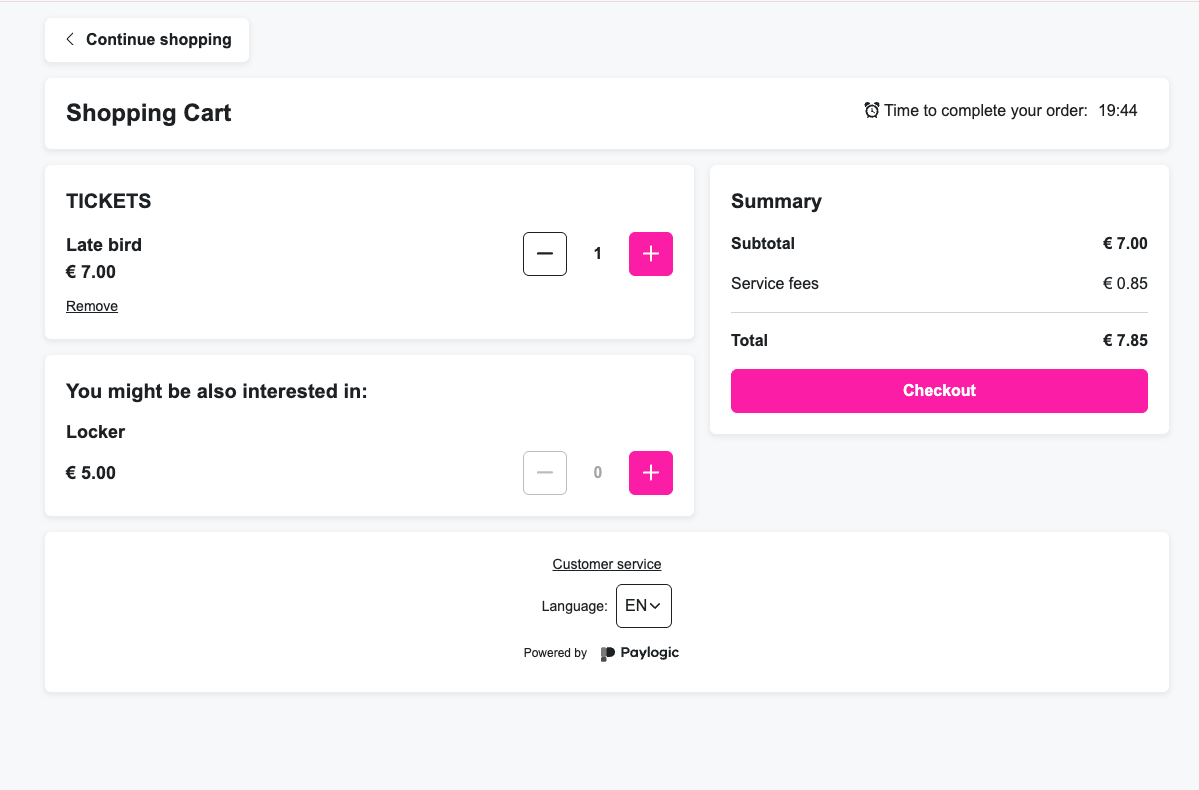
Task: Click the Service fees amount € 0.85
Action: coord(1125,284)
